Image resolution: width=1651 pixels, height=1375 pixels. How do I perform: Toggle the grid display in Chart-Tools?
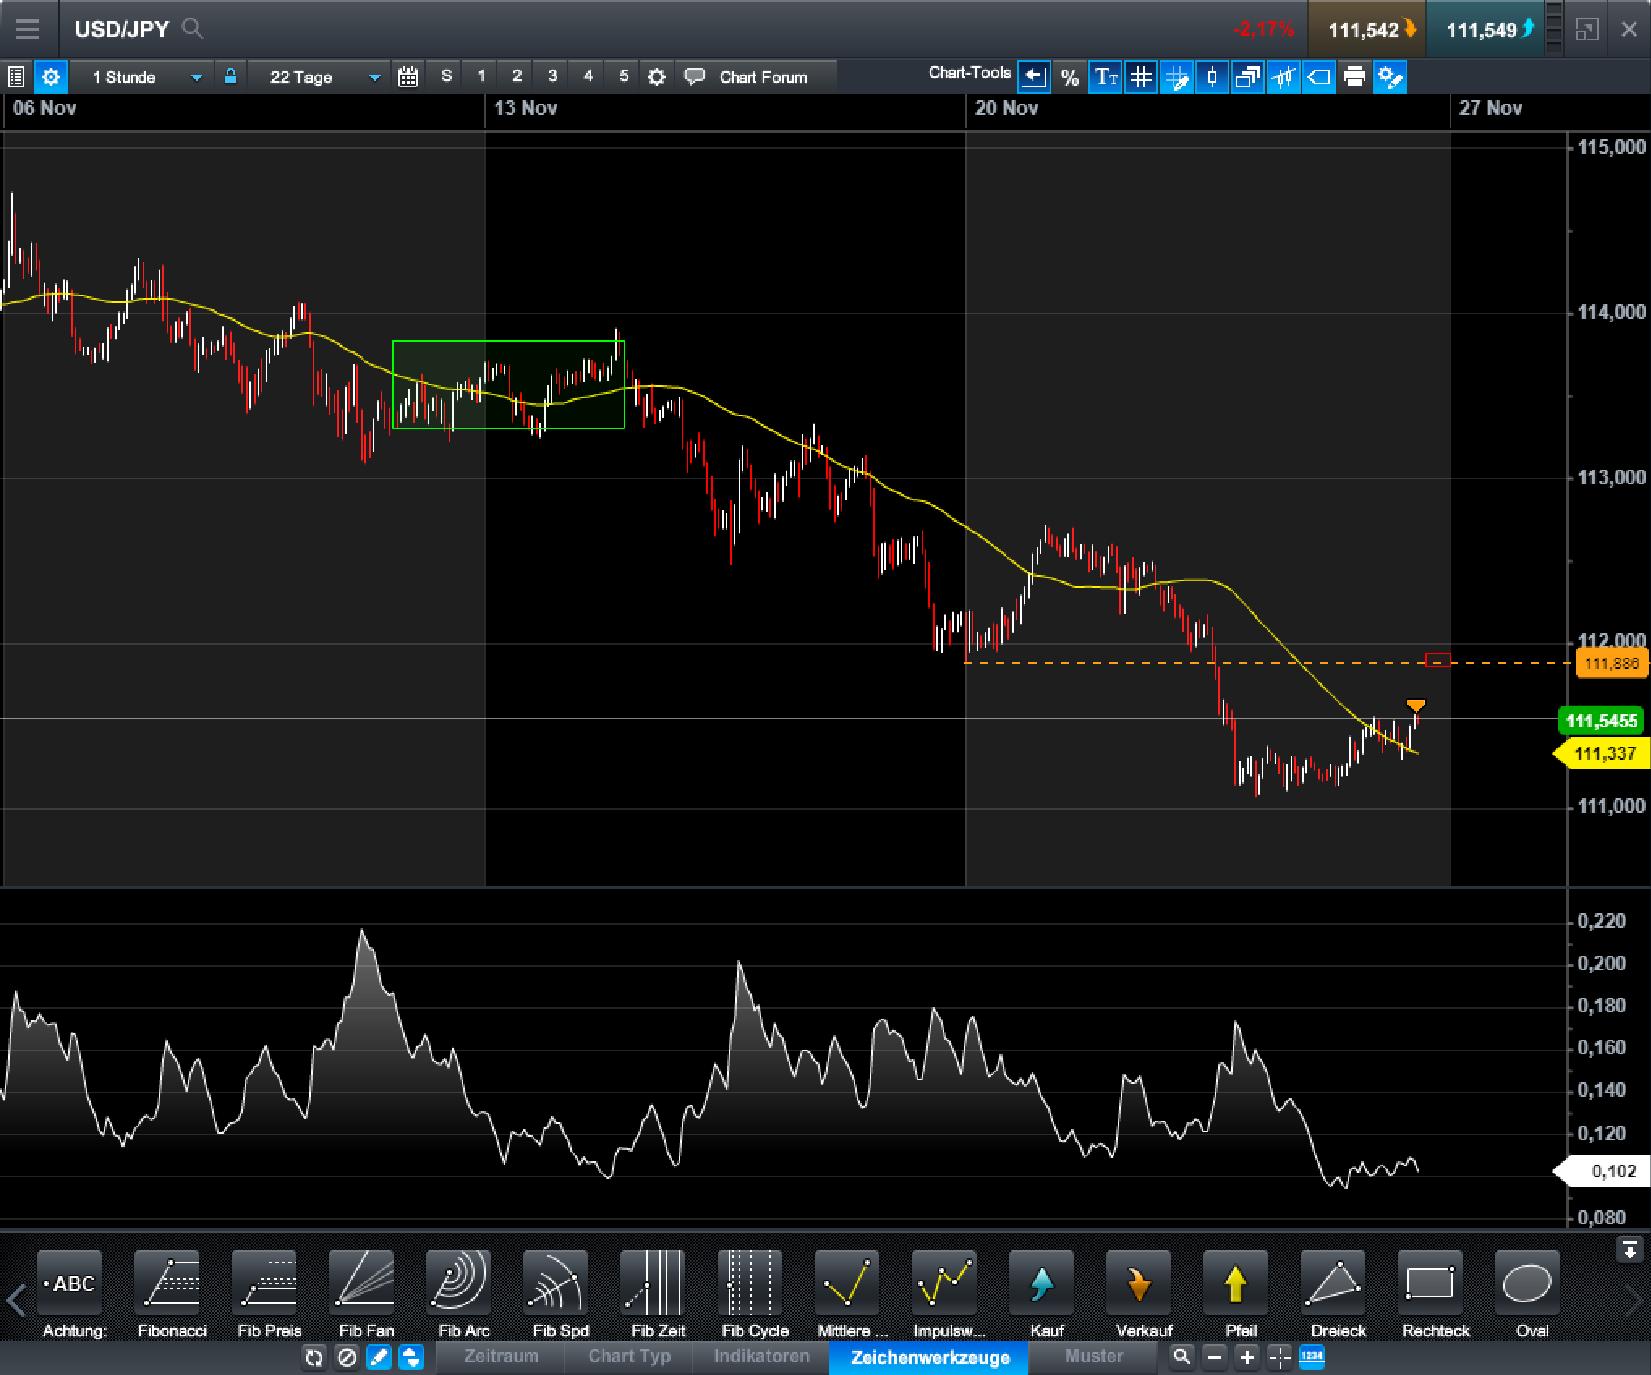point(1141,76)
